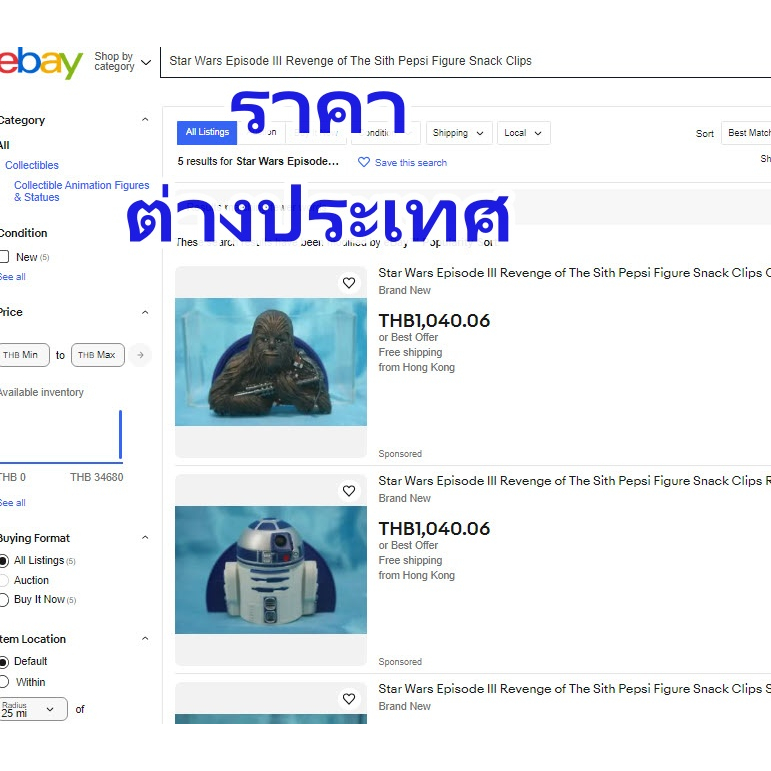Open the Radius 25 mi dropdown

33,709
